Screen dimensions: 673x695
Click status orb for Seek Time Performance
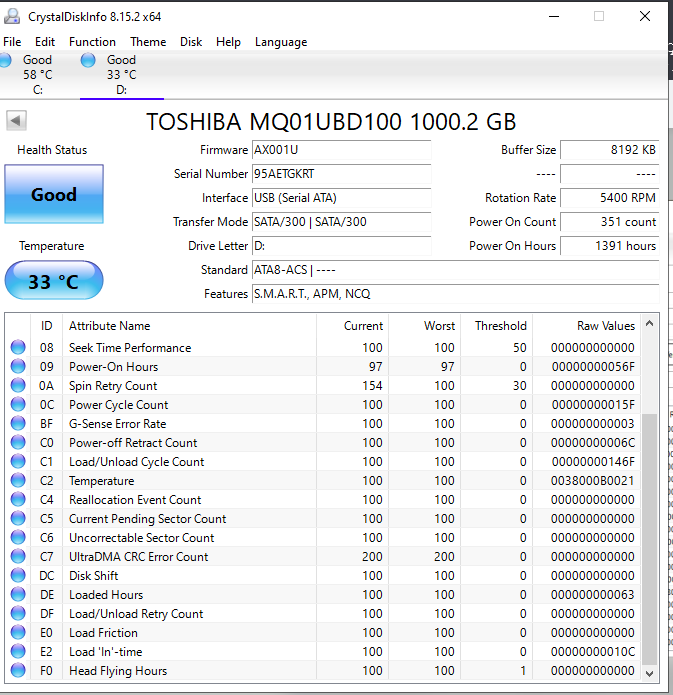pos(18,348)
